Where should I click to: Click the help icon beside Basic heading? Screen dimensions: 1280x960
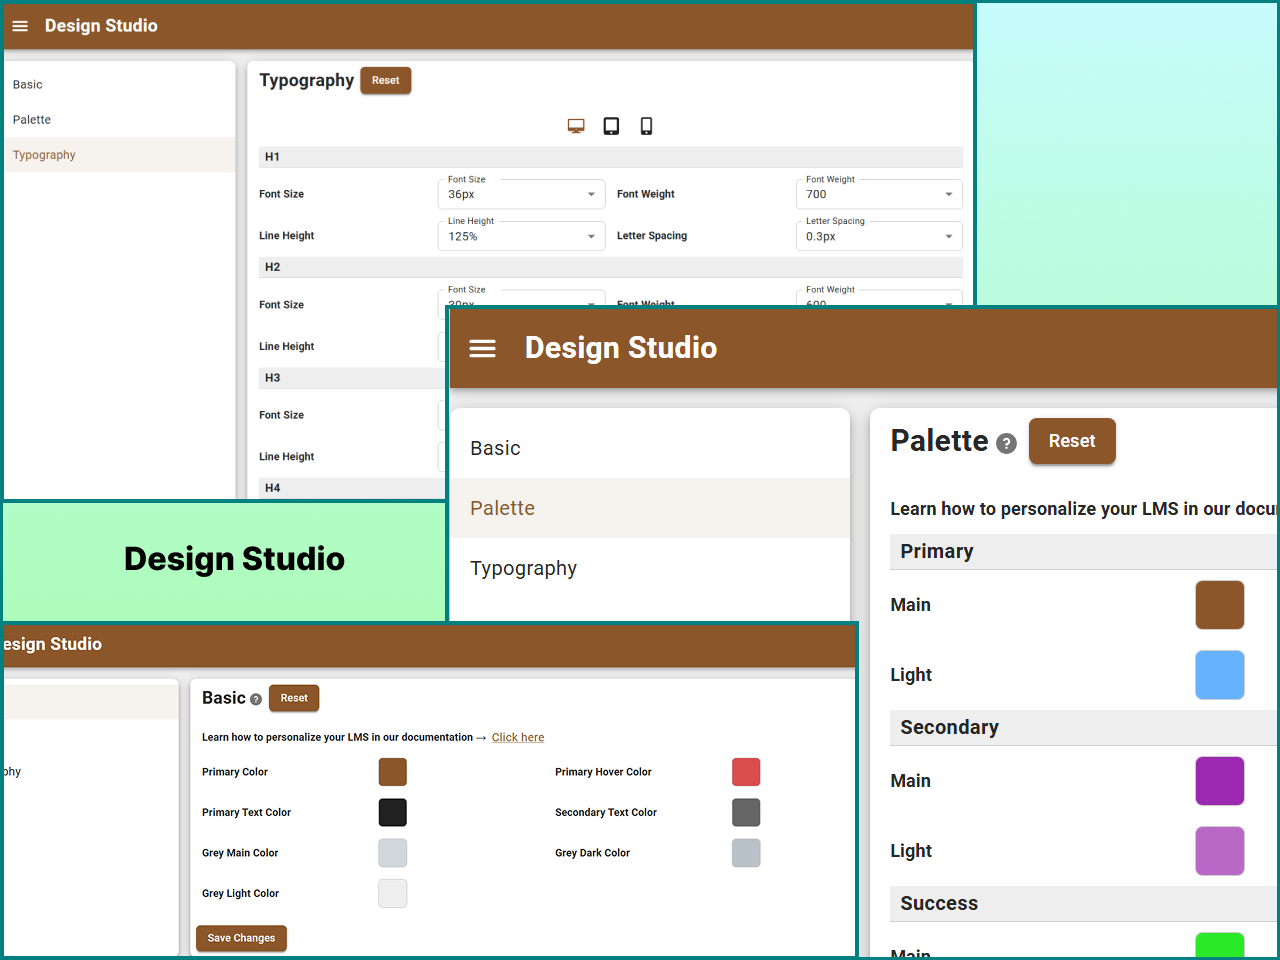coord(258,698)
